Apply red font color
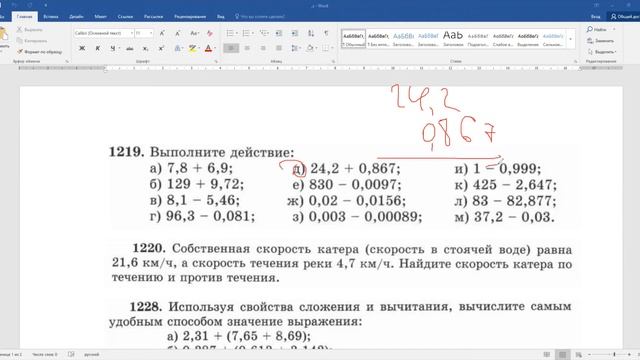Screen dimensions: 640x360 (208, 48)
